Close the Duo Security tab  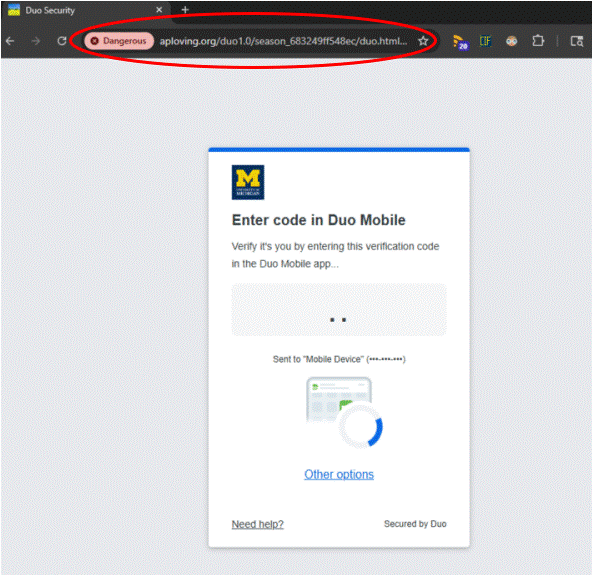159,10
